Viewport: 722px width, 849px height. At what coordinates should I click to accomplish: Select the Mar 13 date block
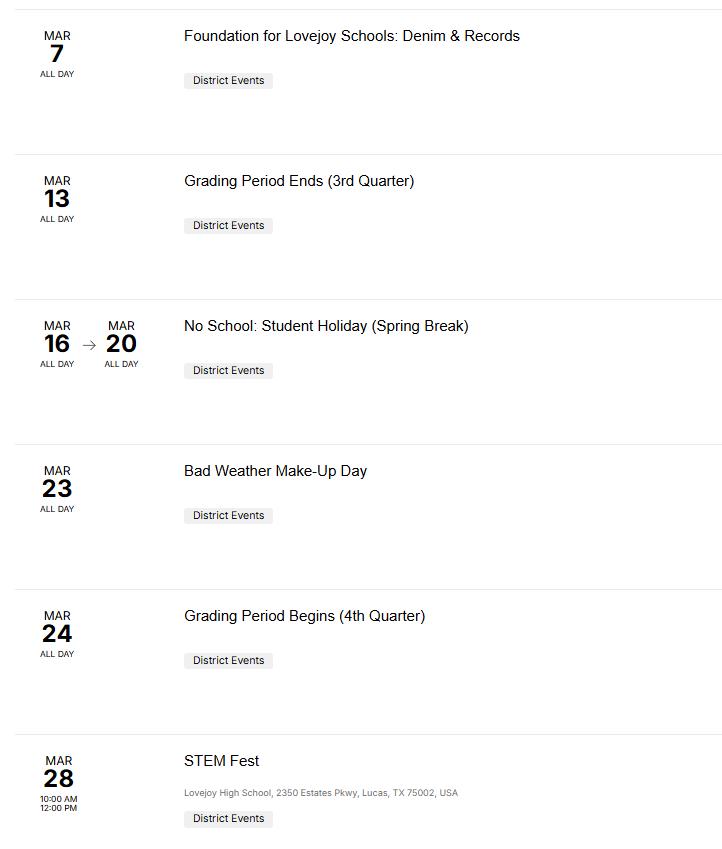pos(57,199)
